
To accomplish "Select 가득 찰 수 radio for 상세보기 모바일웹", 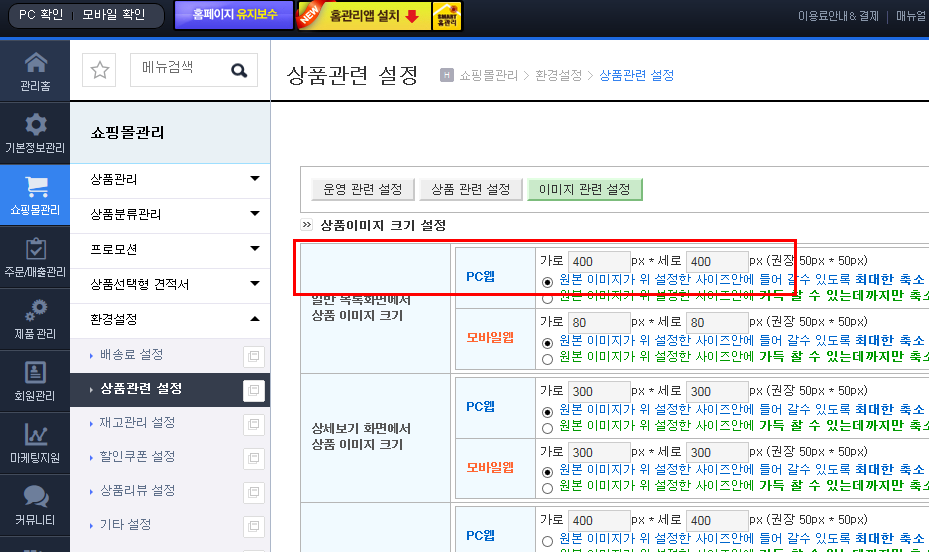I will click(547, 488).
